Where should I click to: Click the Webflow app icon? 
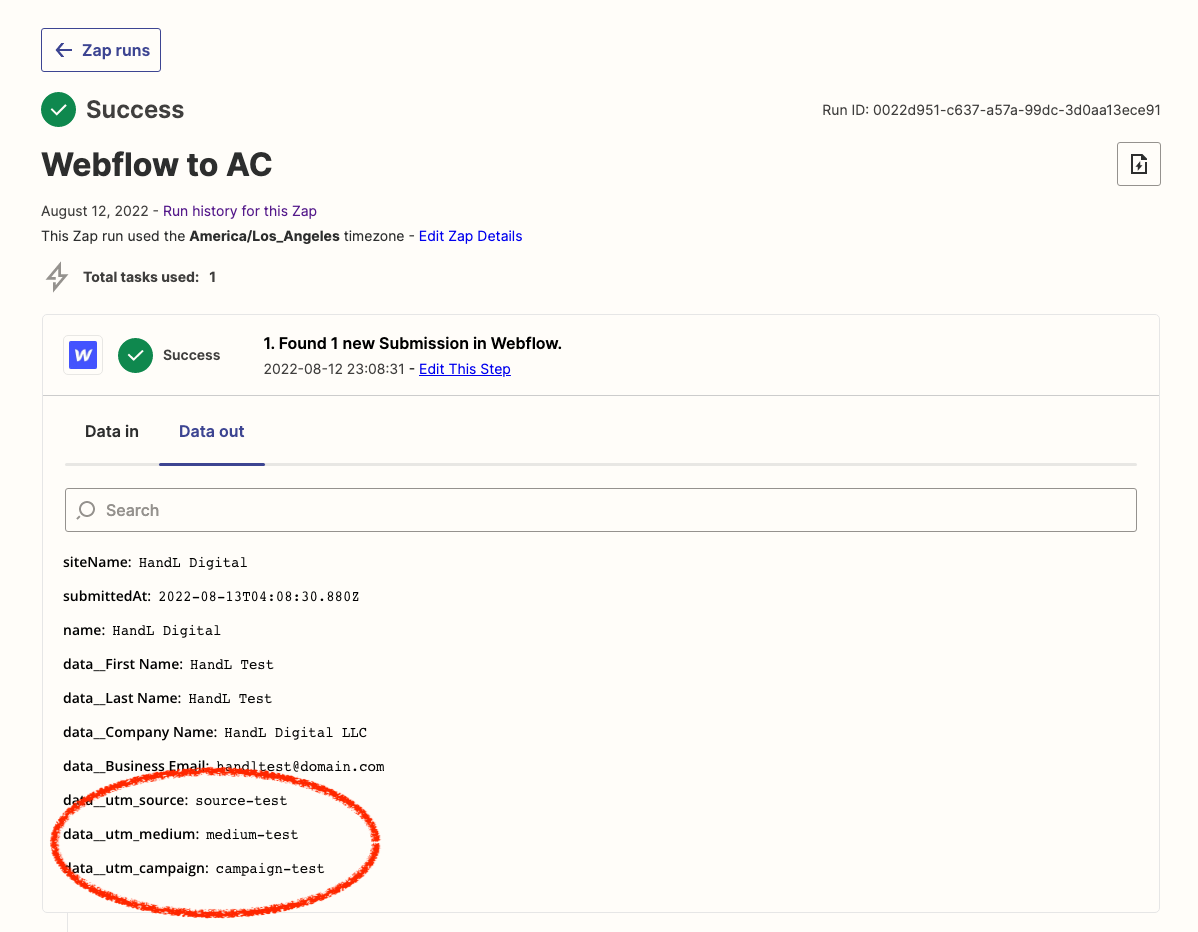click(83, 355)
